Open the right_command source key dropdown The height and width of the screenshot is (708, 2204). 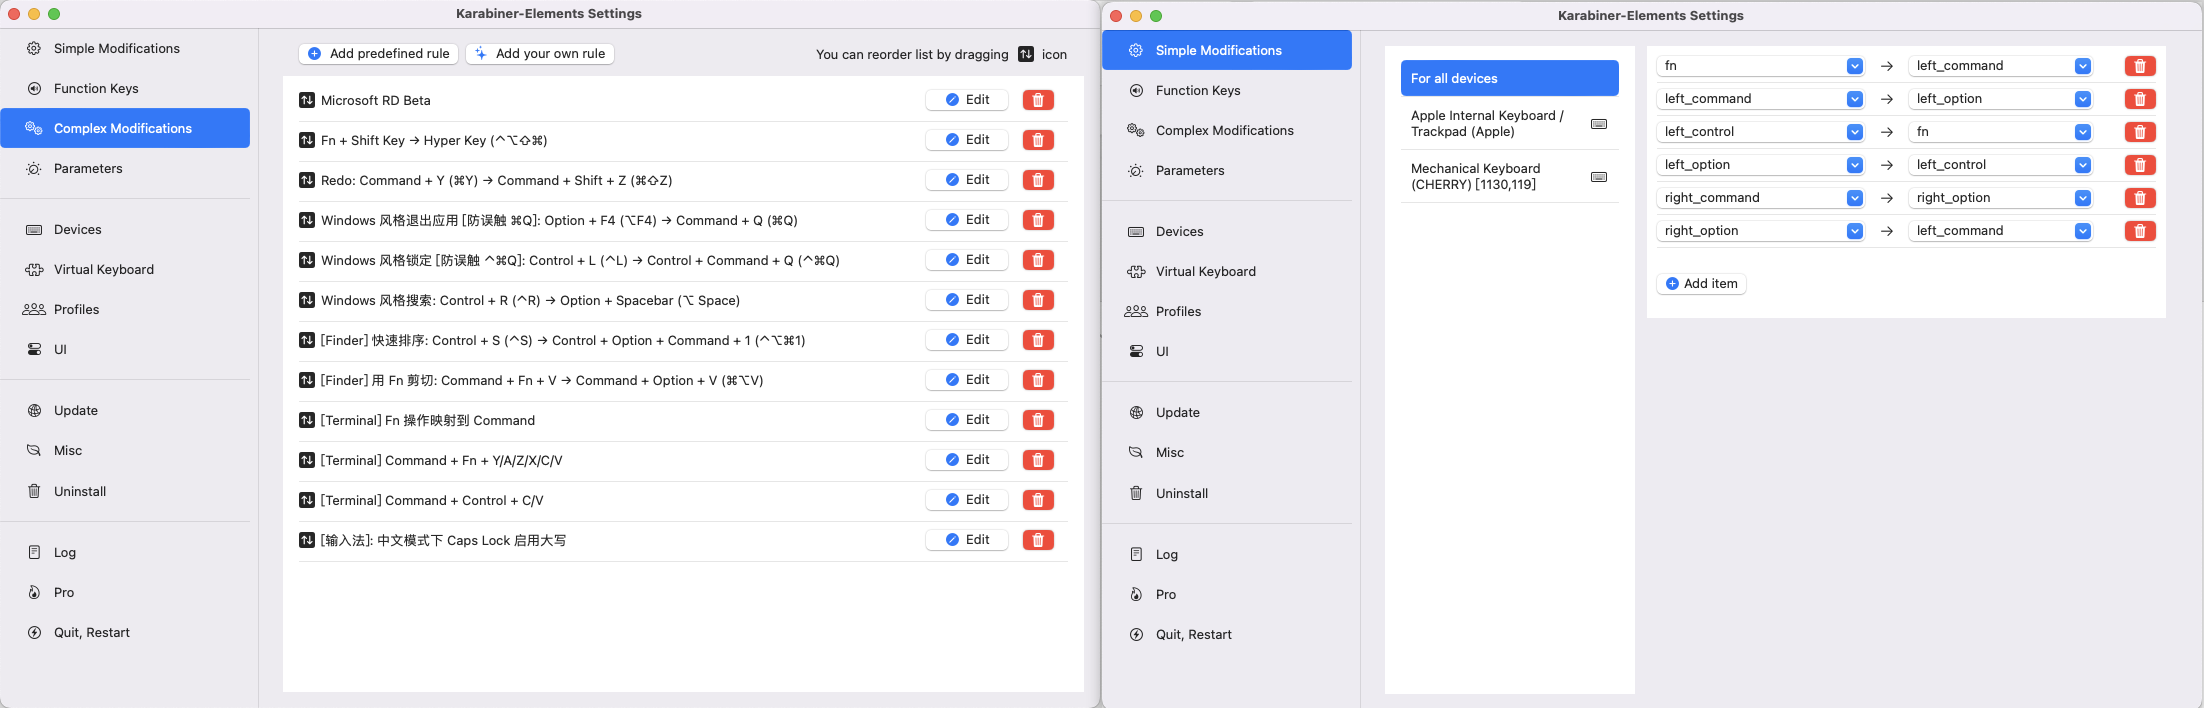click(1854, 198)
